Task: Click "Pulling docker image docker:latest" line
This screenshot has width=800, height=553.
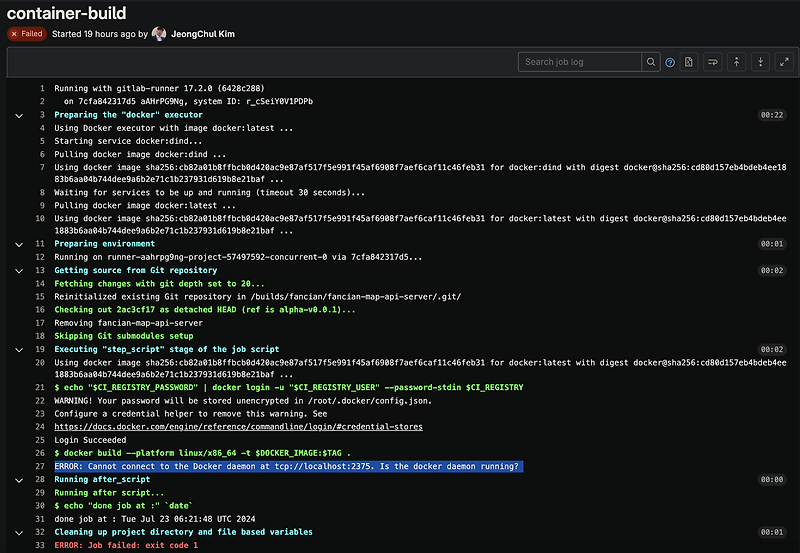Action: point(145,206)
